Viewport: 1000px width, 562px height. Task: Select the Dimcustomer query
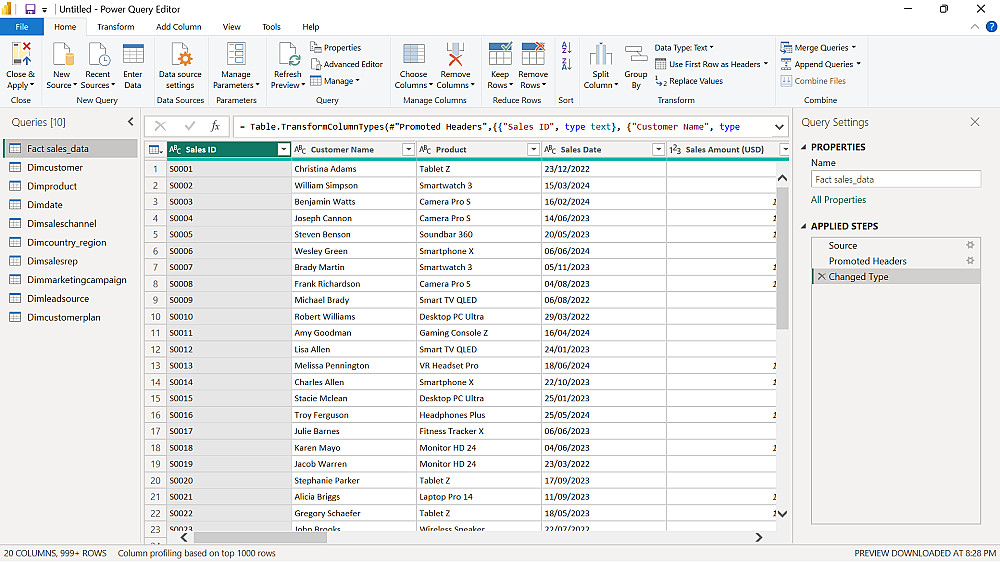coord(55,168)
